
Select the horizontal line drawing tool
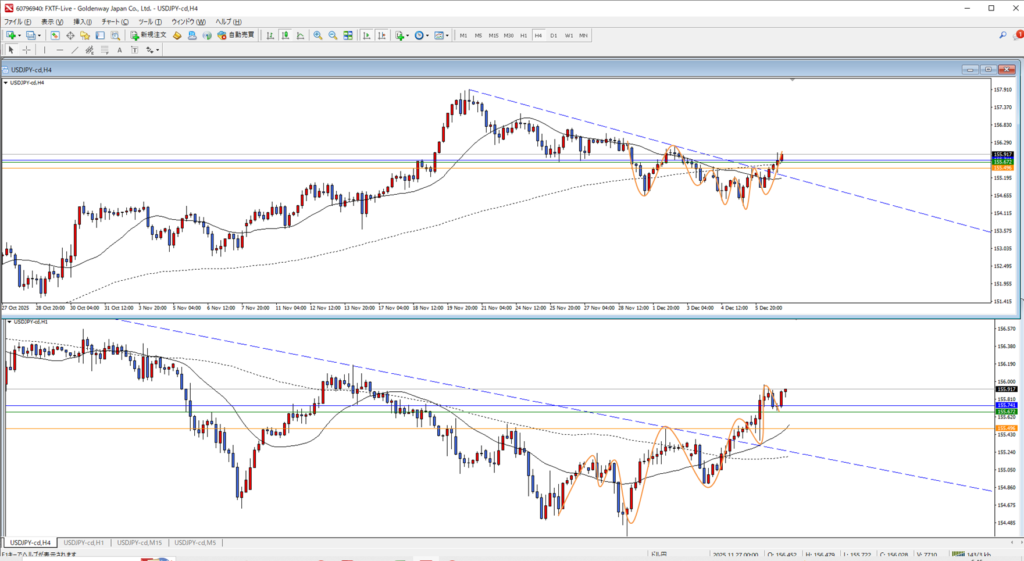(61, 49)
